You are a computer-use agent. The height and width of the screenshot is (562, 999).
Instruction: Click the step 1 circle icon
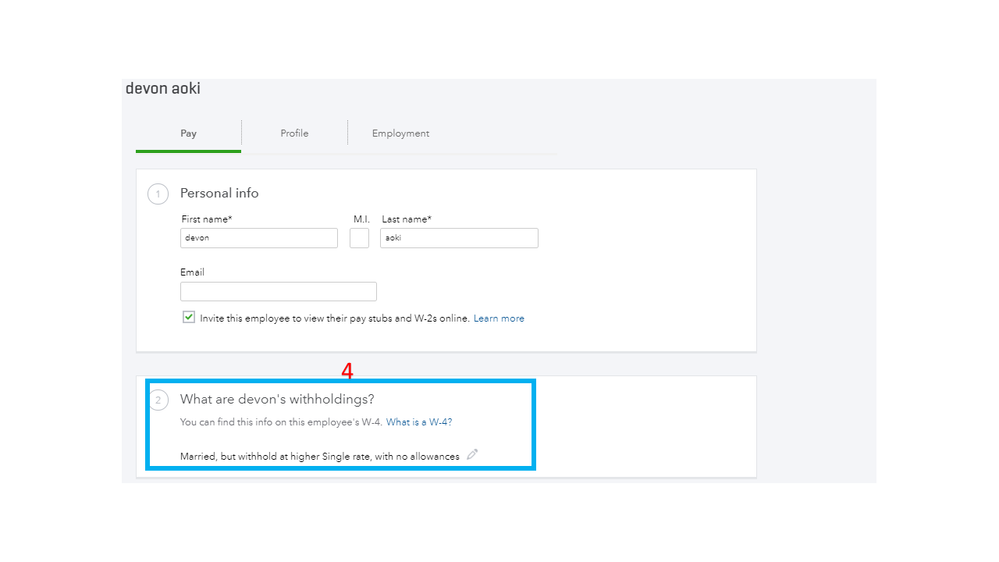coord(158,193)
